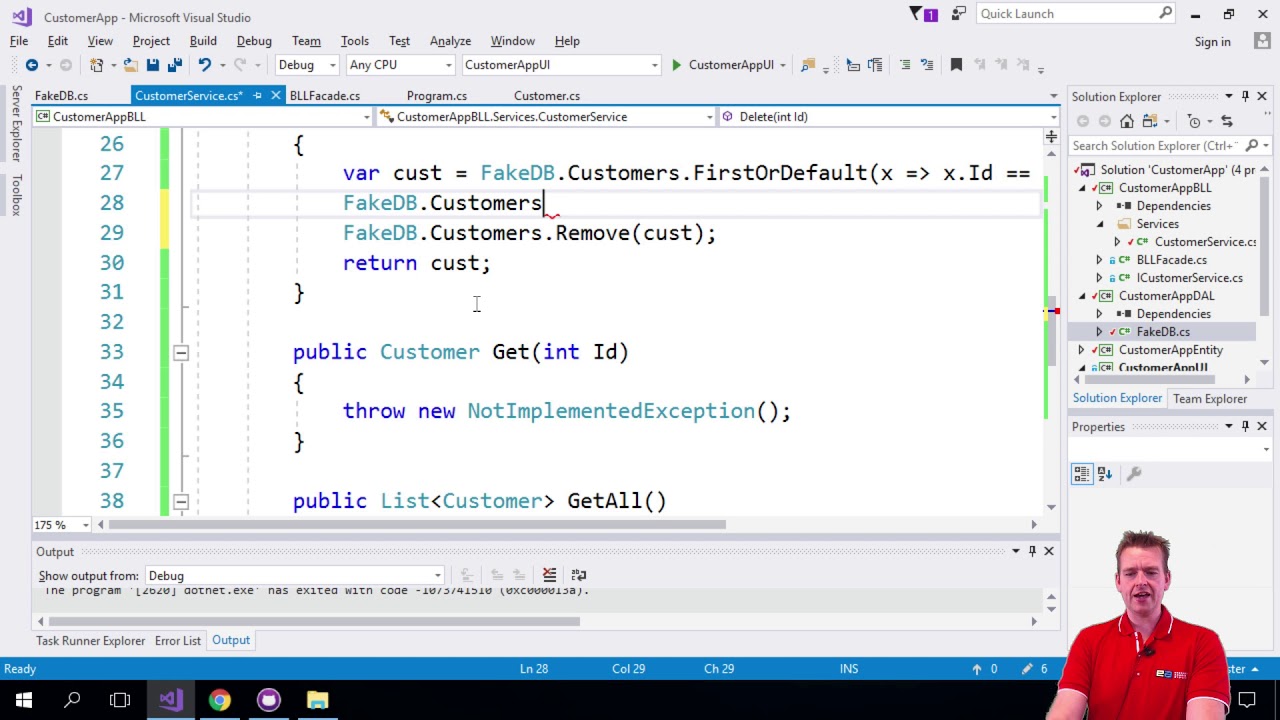Image resolution: width=1280 pixels, height=720 pixels.
Task: Click the notifications flag icon
Action: click(916, 14)
